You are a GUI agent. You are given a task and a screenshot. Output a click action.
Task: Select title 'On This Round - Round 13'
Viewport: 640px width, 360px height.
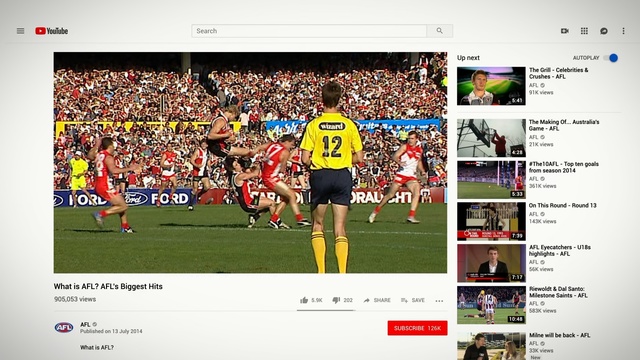tap(562, 205)
